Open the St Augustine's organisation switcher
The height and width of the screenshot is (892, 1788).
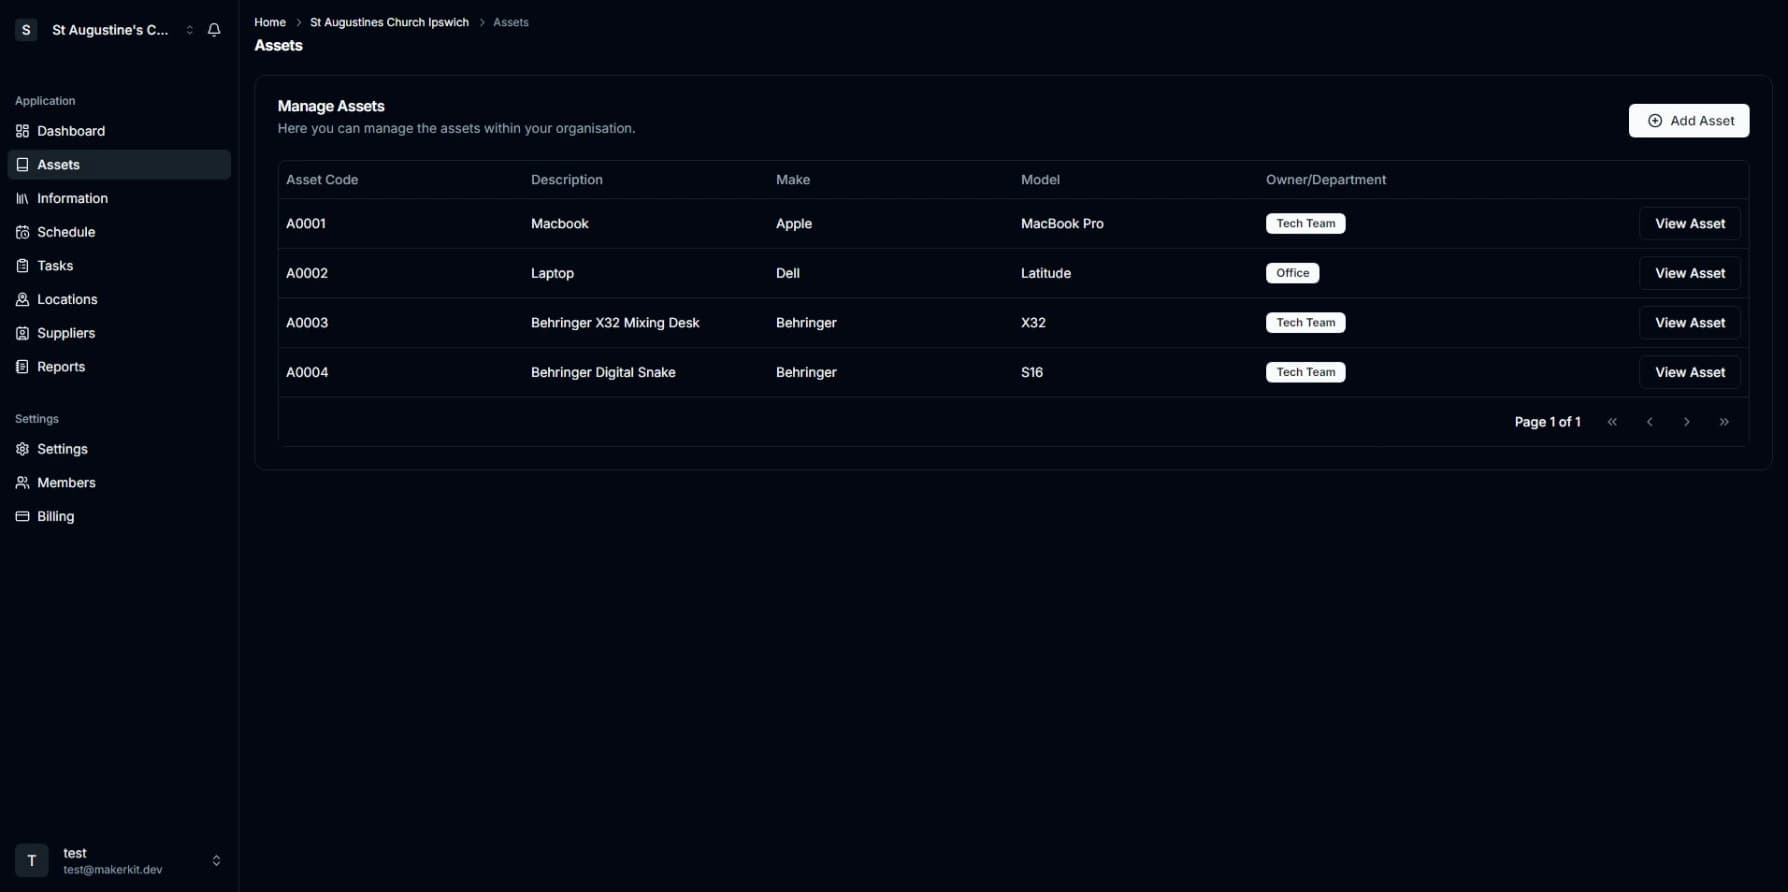pos(106,30)
